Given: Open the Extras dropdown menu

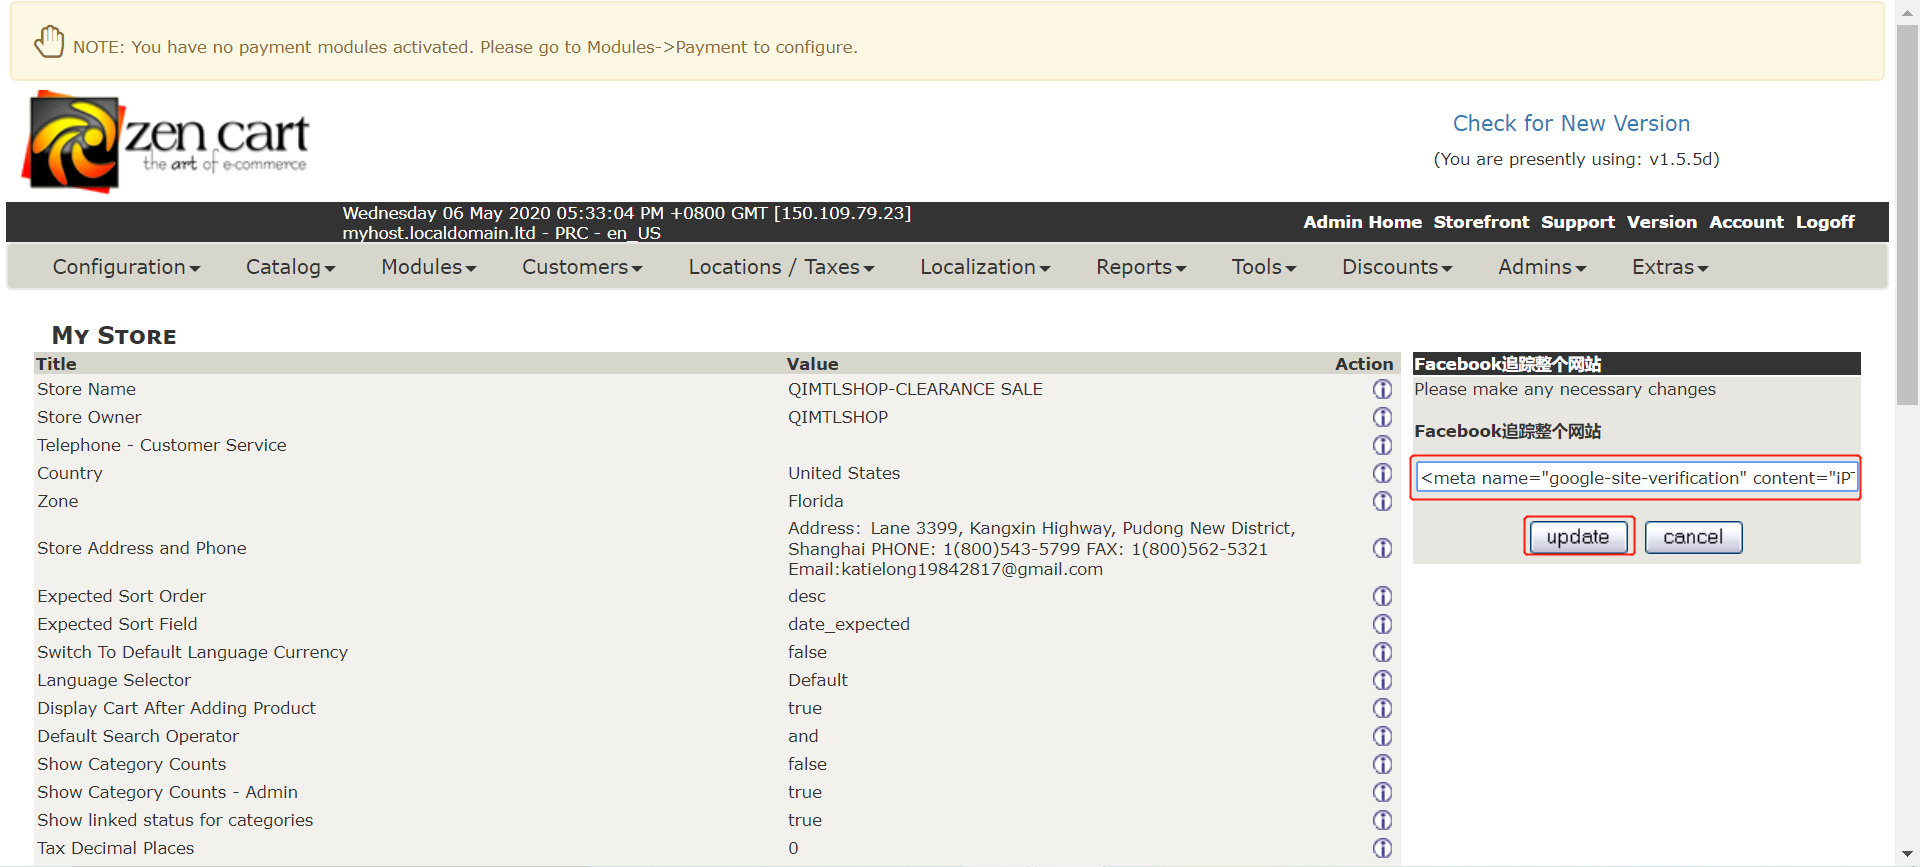Looking at the screenshot, I should tap(1670, 267).
